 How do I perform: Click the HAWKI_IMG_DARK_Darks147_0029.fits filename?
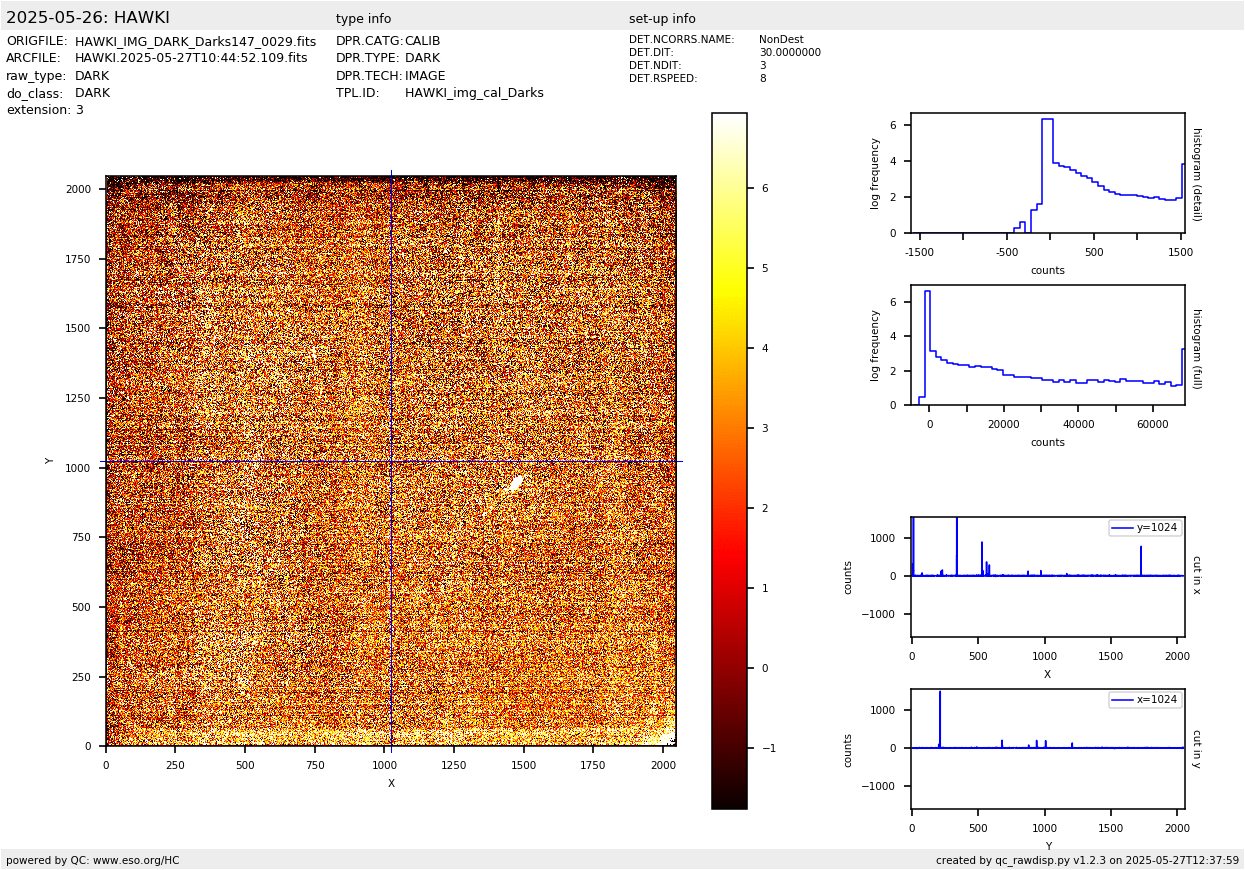point(195,42)
